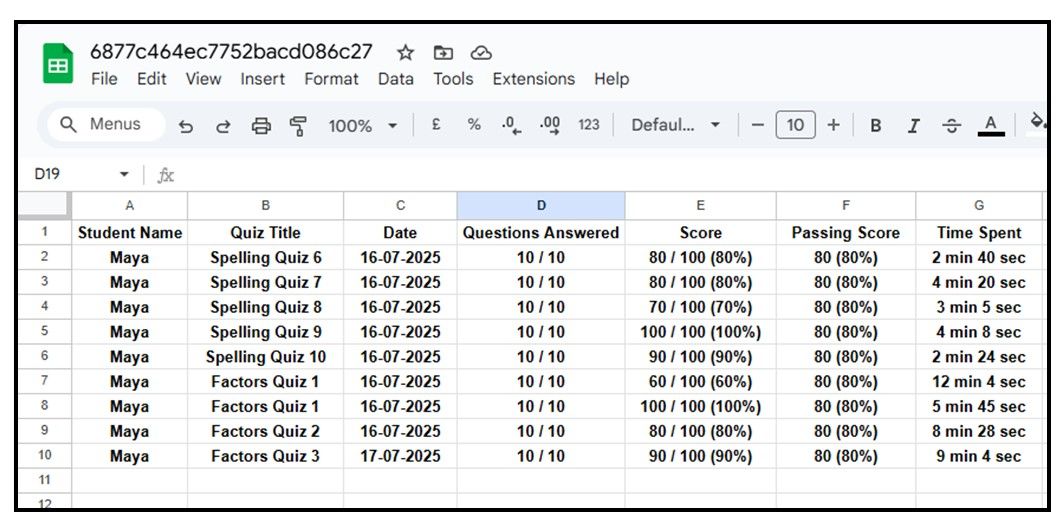The height and width of the screenshot is (532, 1063).
Task: Open the cloud document status icon
Action: 481,52
